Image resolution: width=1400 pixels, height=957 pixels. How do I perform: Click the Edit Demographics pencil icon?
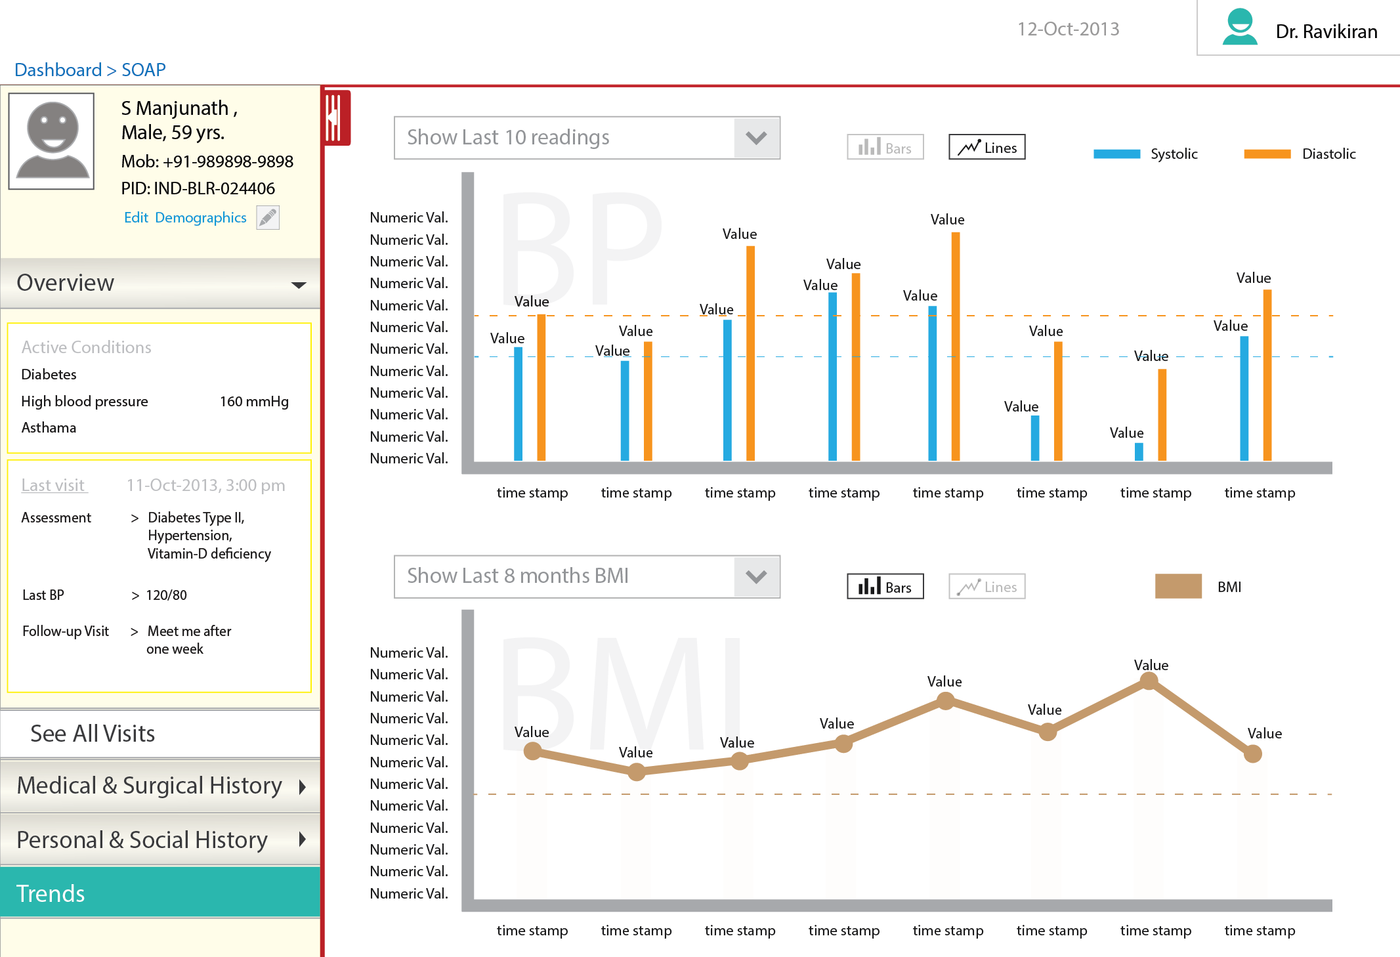266,217
